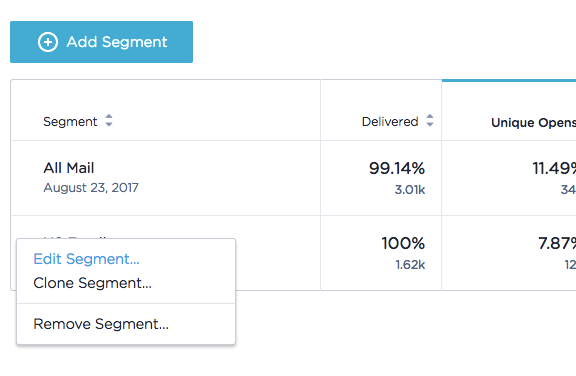Select the 7.87% unique opens value
576x376 pixels.
pyautogui.click(x=557, y=243)
